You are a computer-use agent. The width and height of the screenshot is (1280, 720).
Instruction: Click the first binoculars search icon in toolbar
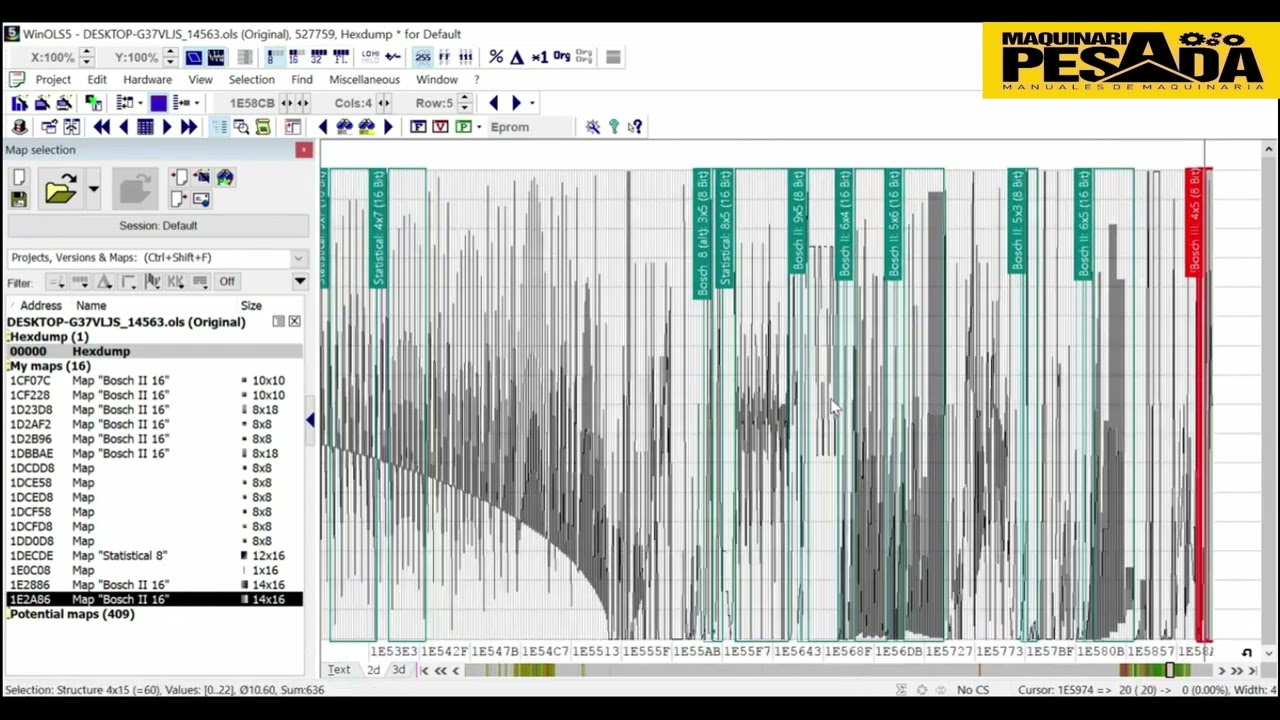344,127
